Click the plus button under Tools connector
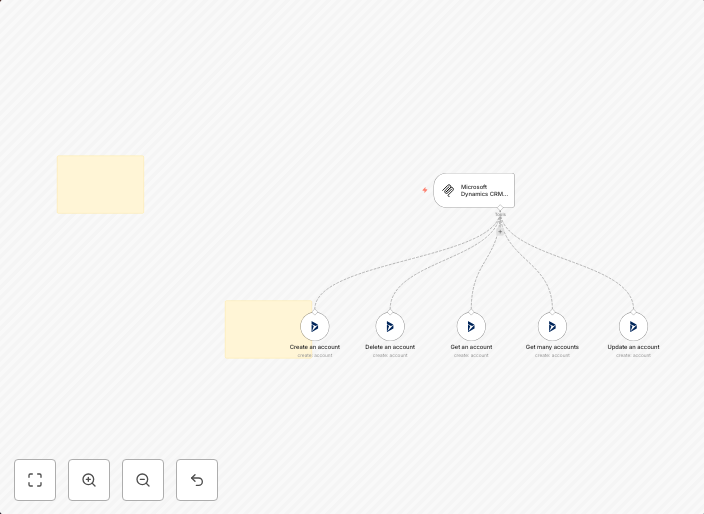 click(501, 231)
